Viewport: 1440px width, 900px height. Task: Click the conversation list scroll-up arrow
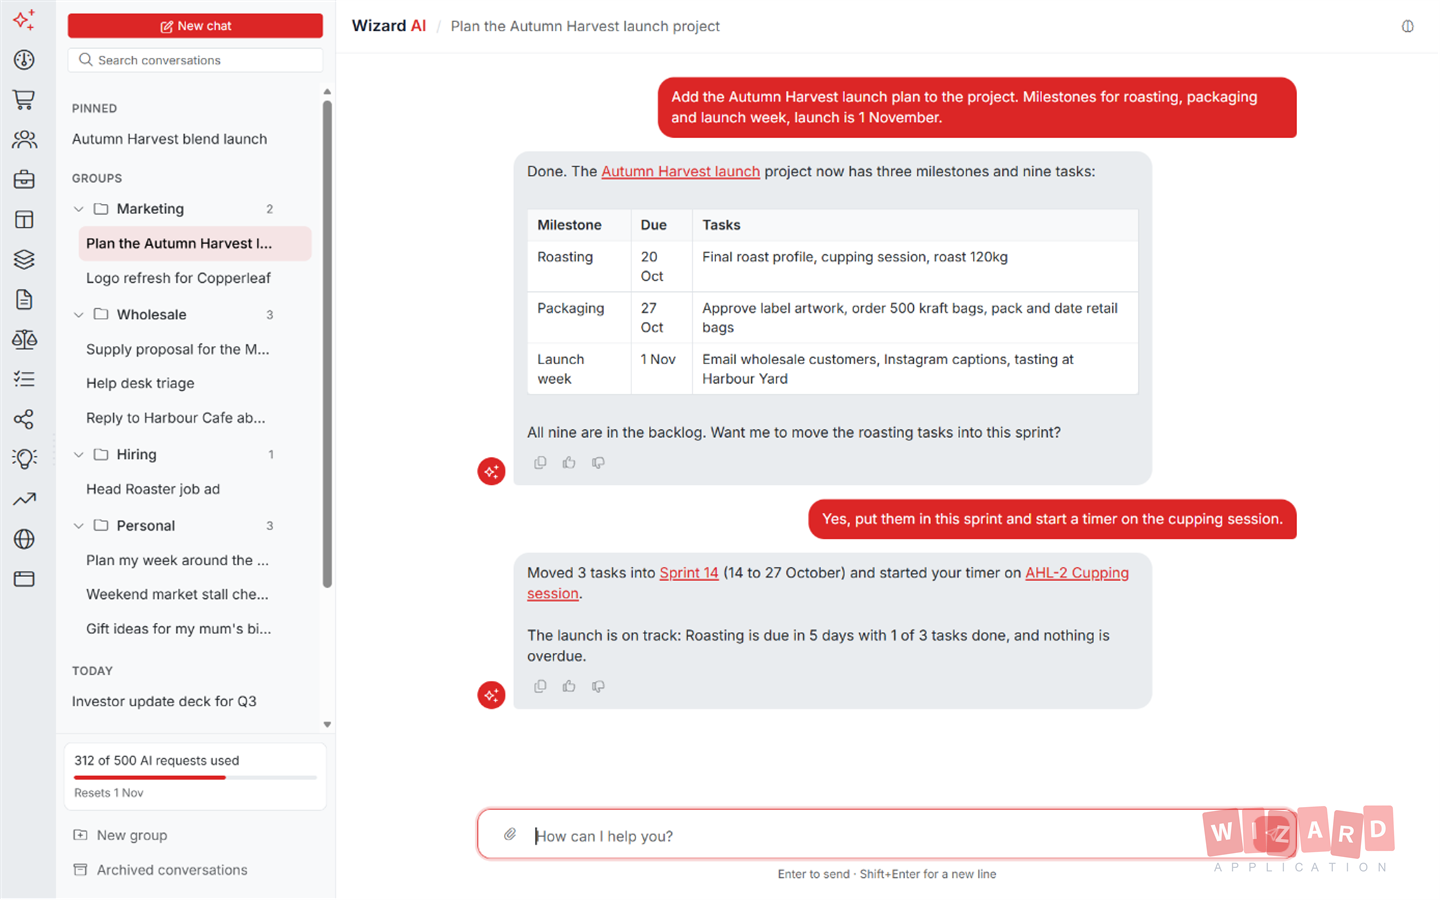pos(327,92)
